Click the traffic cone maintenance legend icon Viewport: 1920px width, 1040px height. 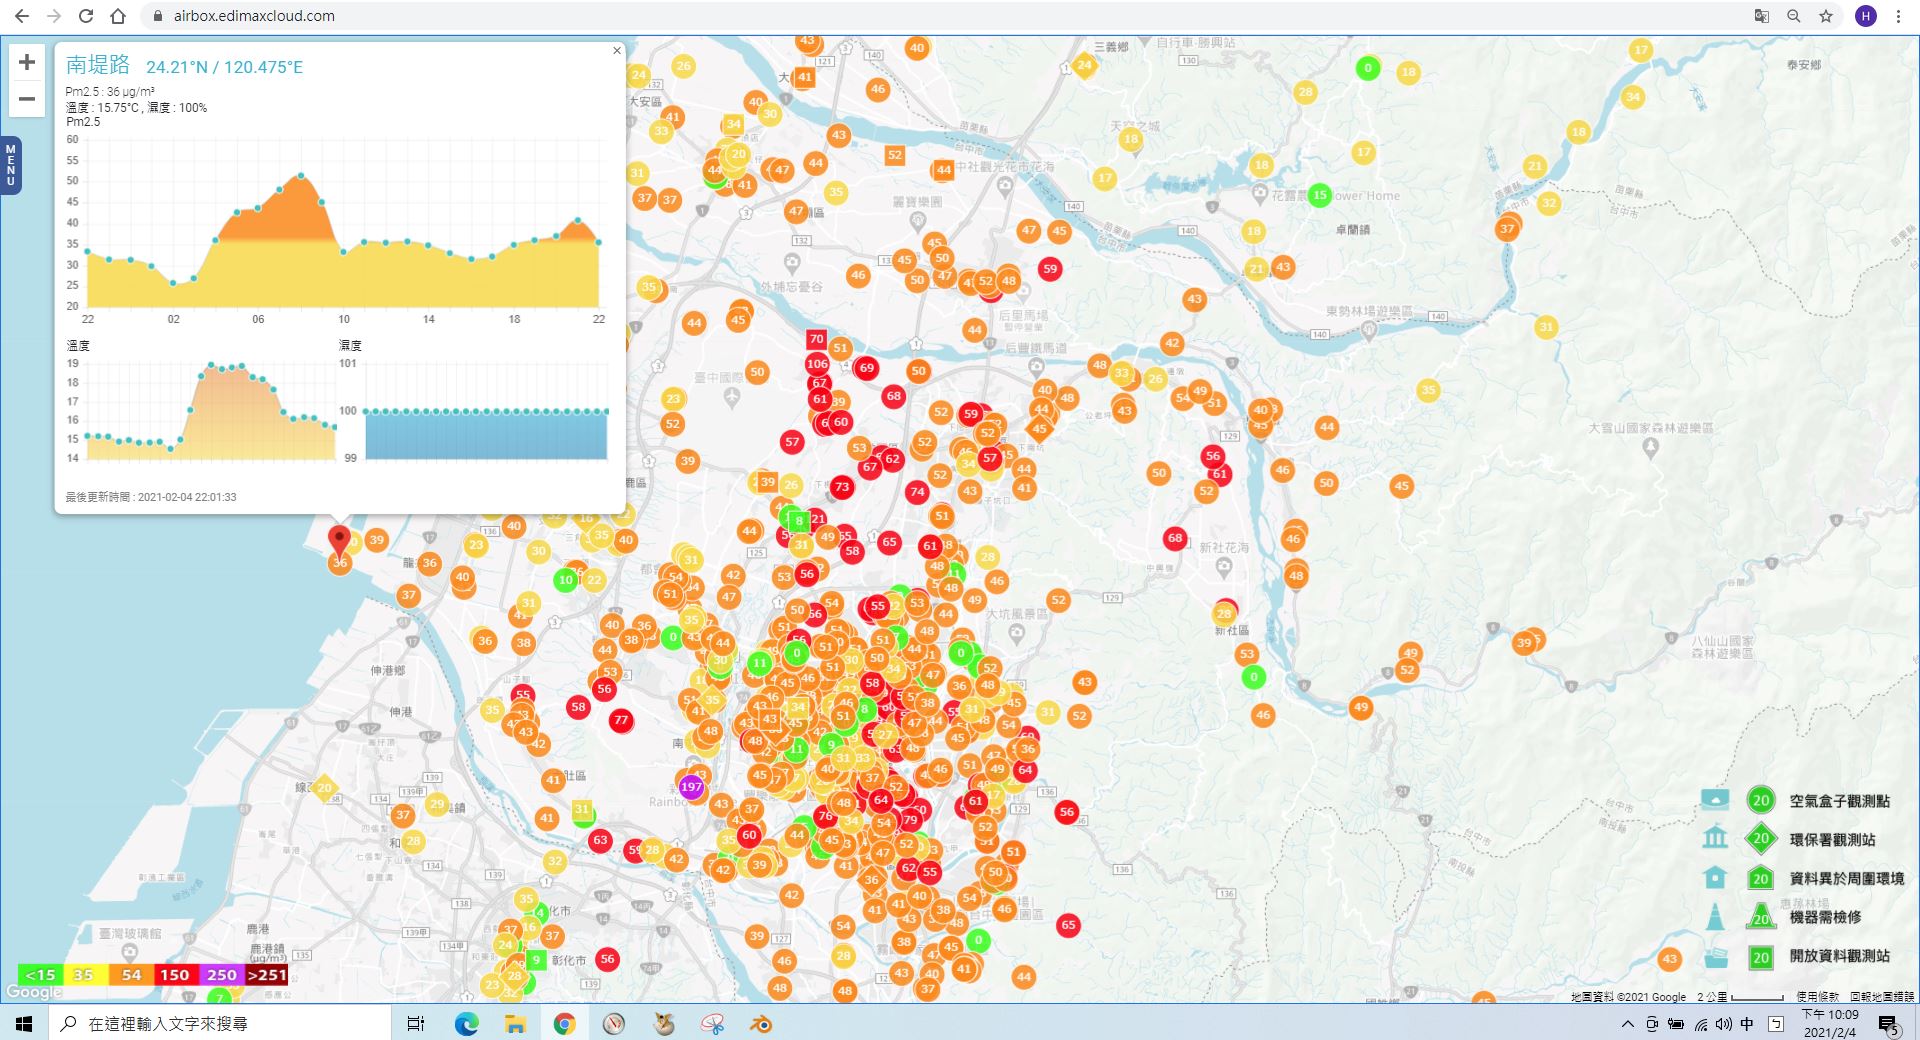(x=1715, y=916)
